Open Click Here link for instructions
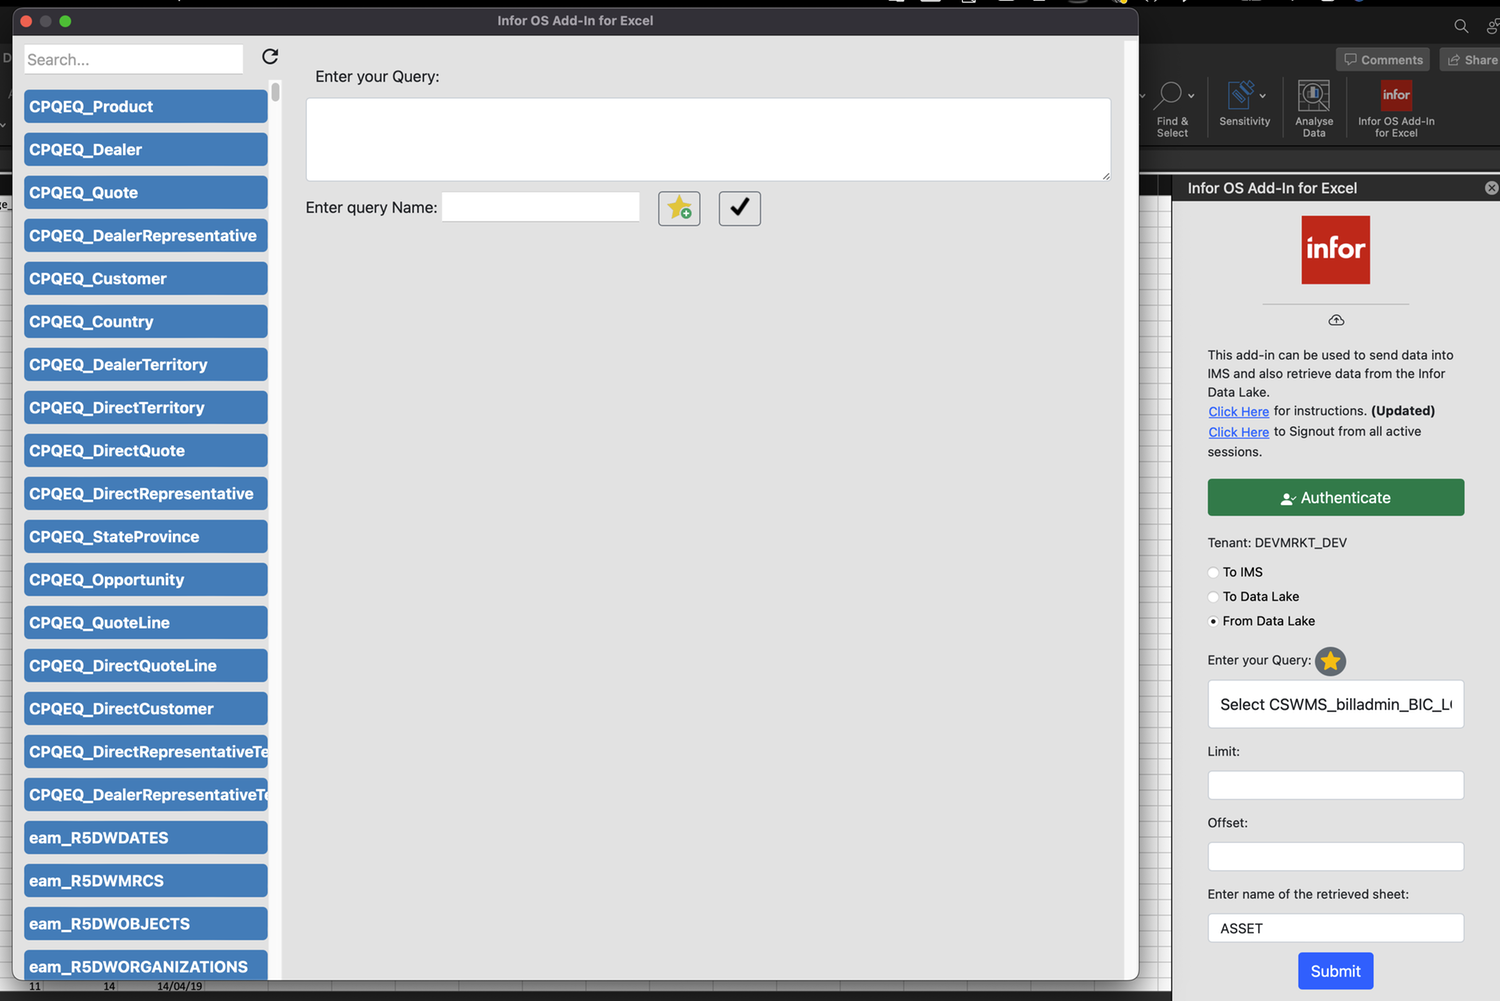This screenshot has width=1500, height=1001. [1238, 411]
